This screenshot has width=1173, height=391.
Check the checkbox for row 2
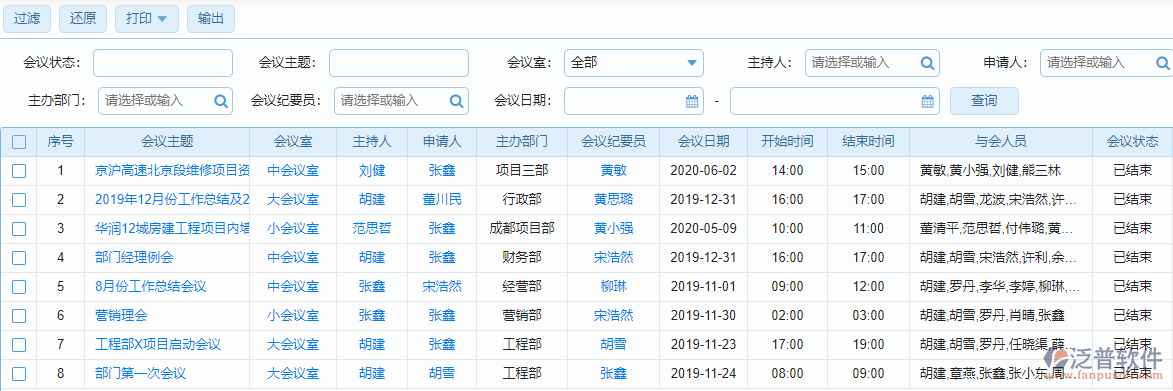[19, 200]
